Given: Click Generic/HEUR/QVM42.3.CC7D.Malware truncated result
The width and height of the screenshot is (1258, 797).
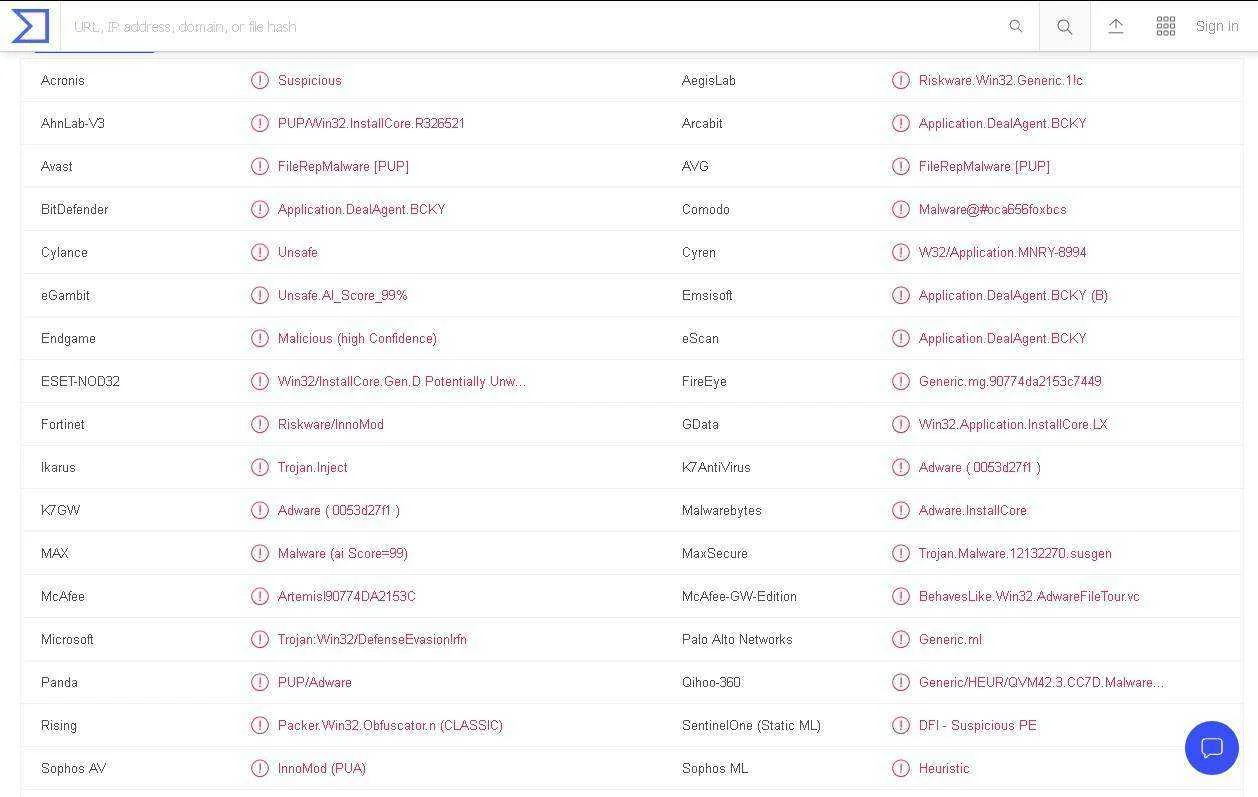Looking at the screenshot, I should point(1041,682).
